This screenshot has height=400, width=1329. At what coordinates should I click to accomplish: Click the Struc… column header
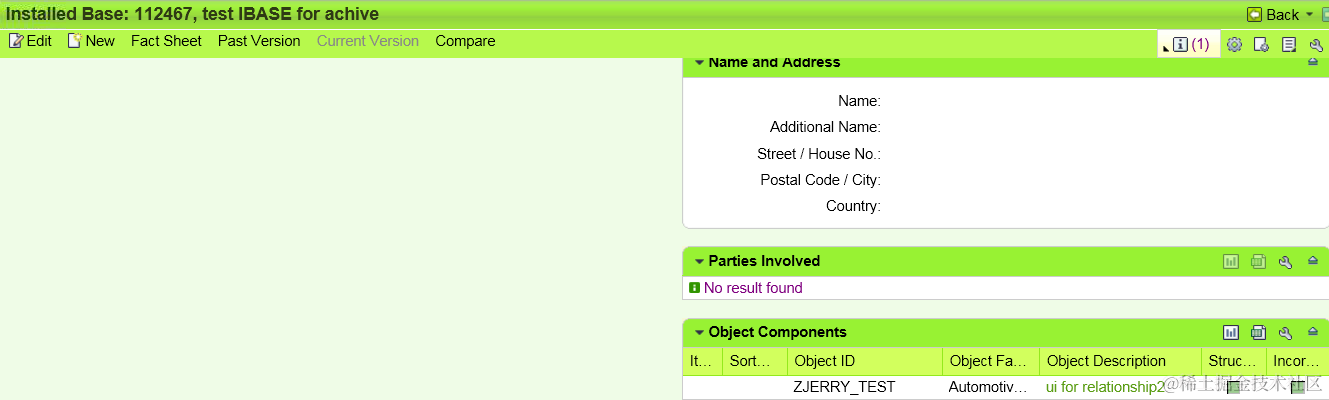point(1233,361)
